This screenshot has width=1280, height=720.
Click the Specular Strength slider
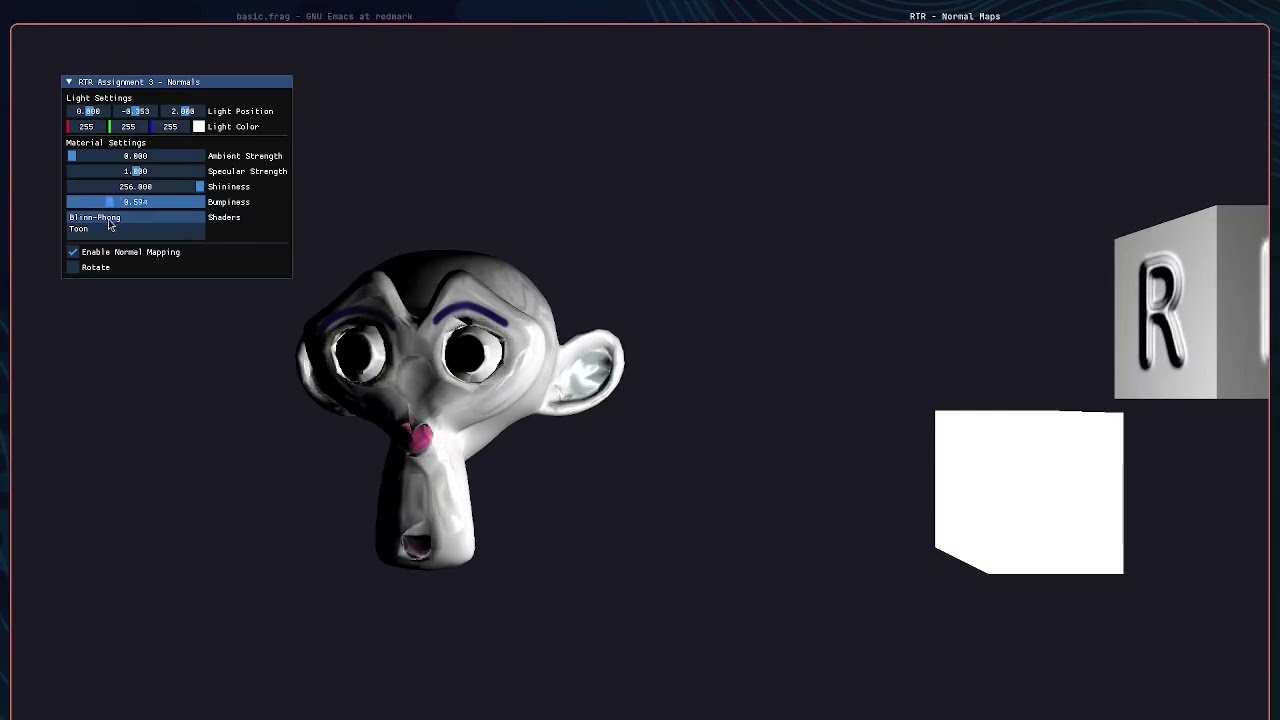tap(135, 171)
